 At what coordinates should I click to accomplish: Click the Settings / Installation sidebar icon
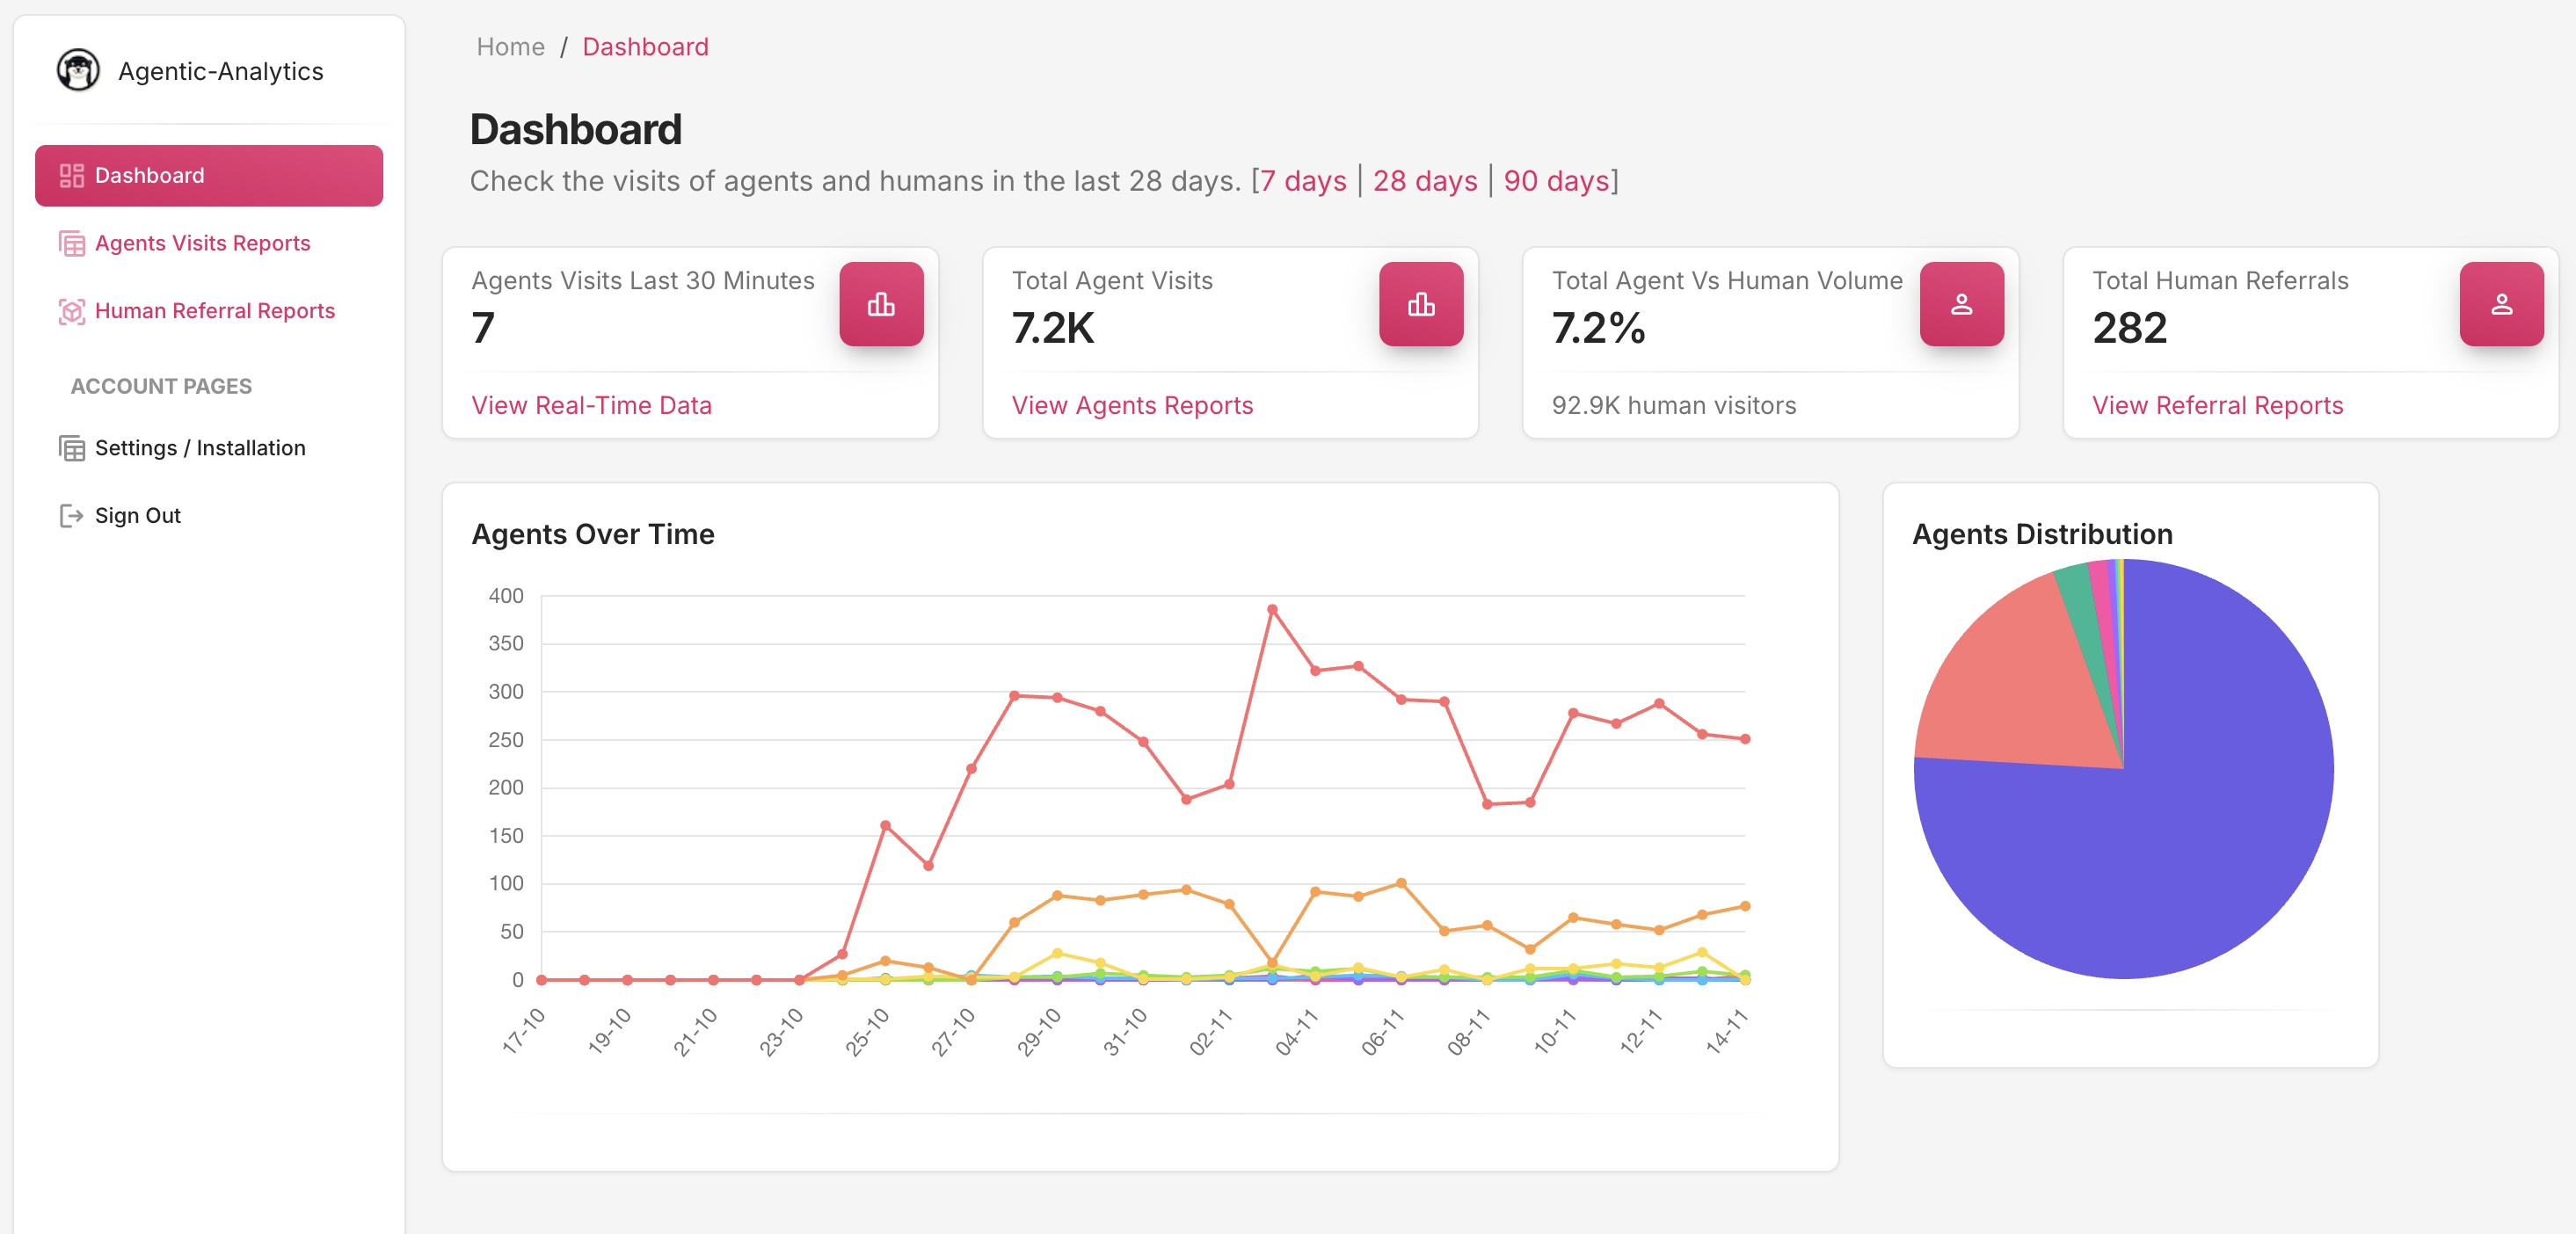(71, 448)
